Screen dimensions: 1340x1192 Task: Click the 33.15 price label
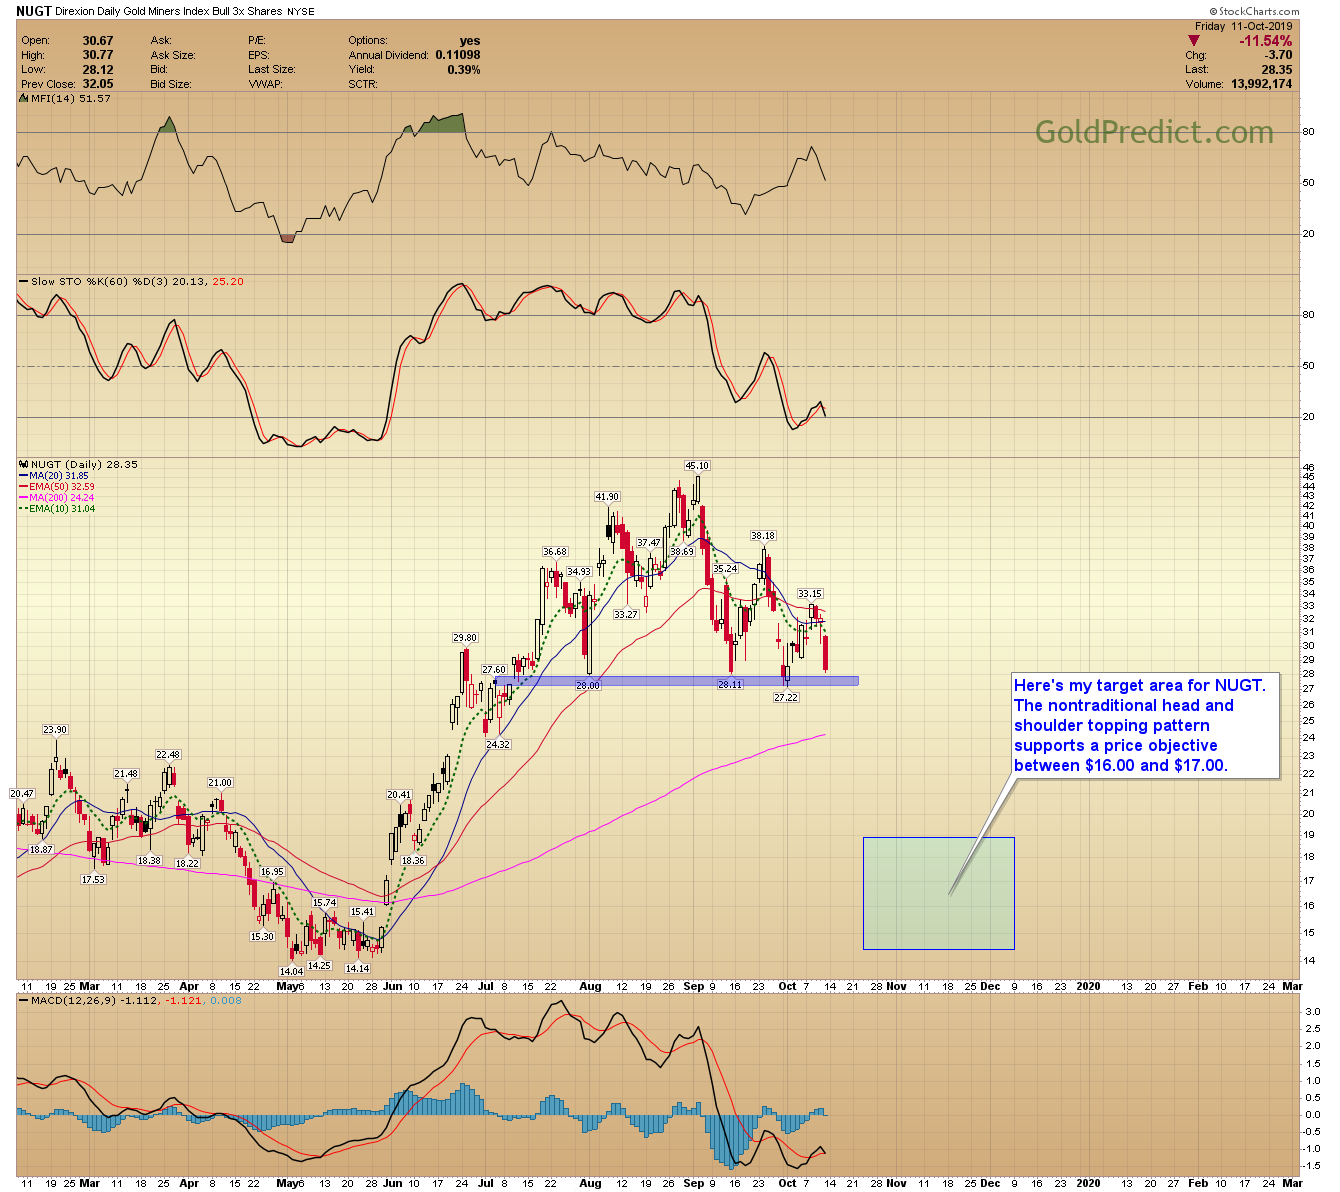[810, 594]
